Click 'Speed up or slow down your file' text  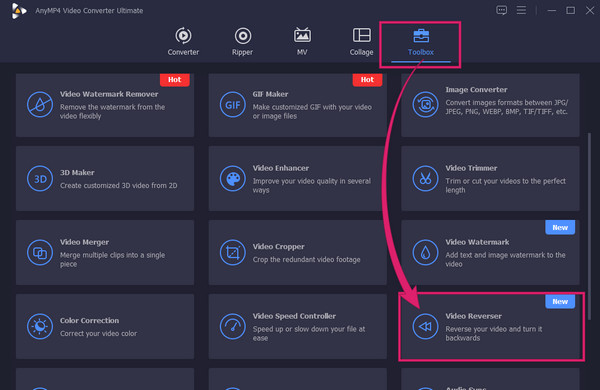click(308, 333)
